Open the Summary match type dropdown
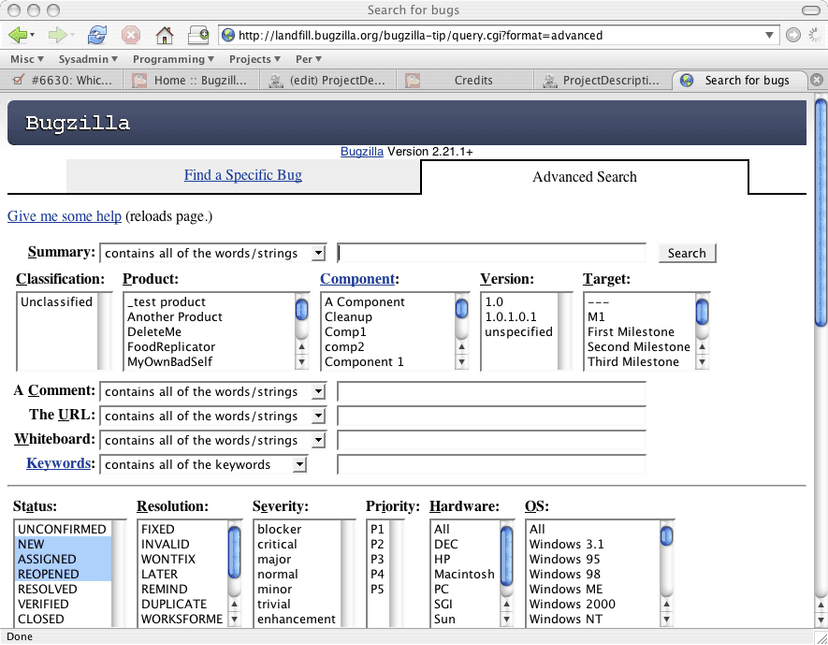Image resolution: width=828 pixels, height=645 pixels. [x=213, y=253]
